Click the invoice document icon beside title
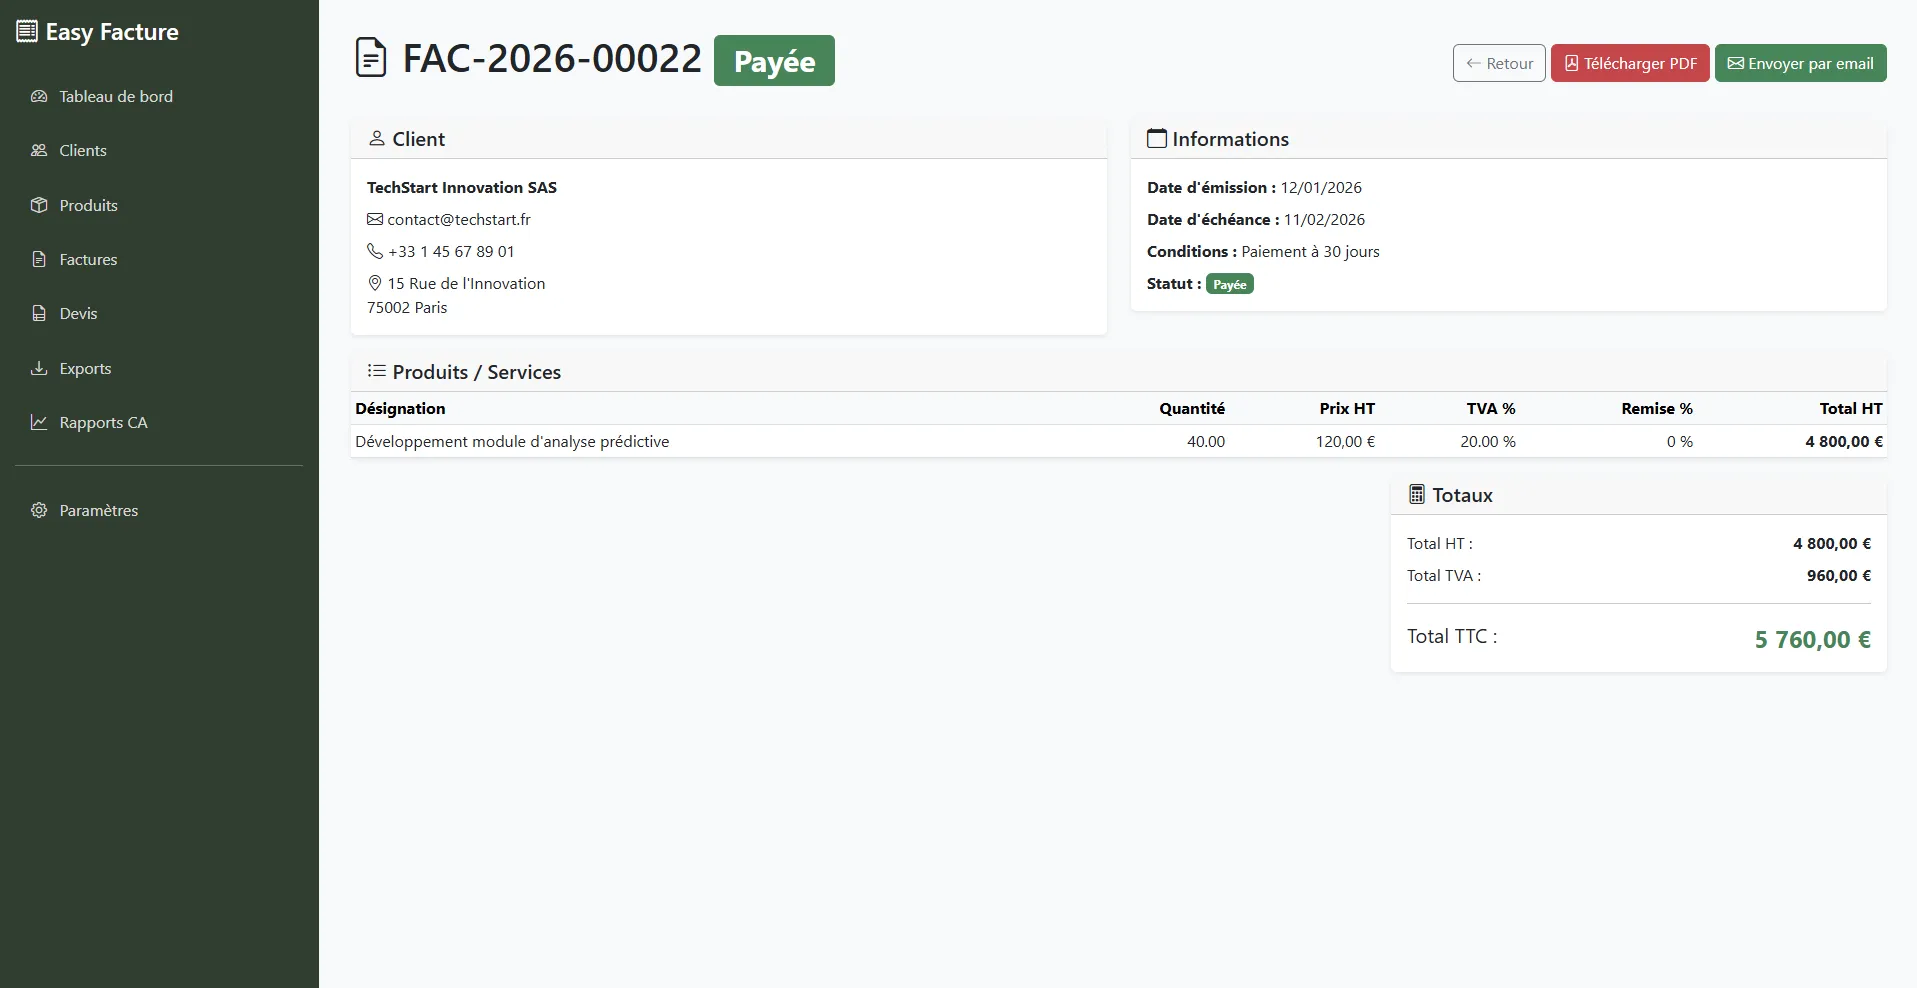The width and height of the screenshot is (1917, 988). pyautogui.click(x=371, y=58)
